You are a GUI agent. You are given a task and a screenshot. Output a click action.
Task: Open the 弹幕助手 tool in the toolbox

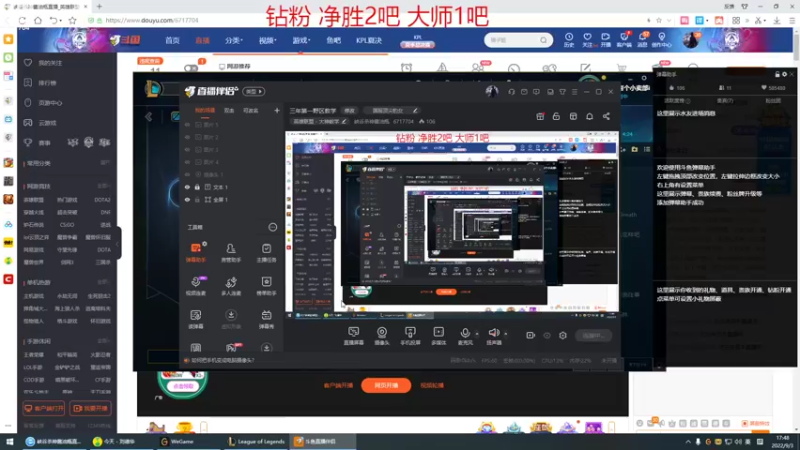196,253
